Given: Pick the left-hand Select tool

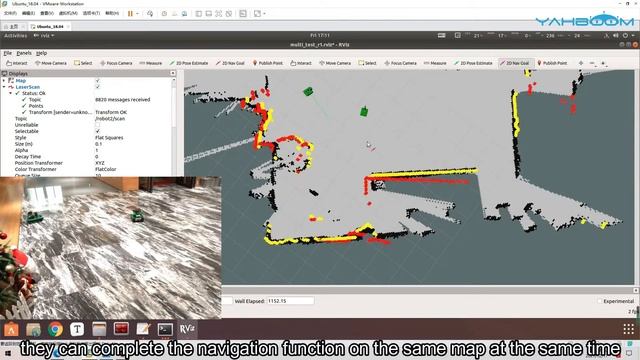Looking at the screenshot, I should (x=83, y=63).
